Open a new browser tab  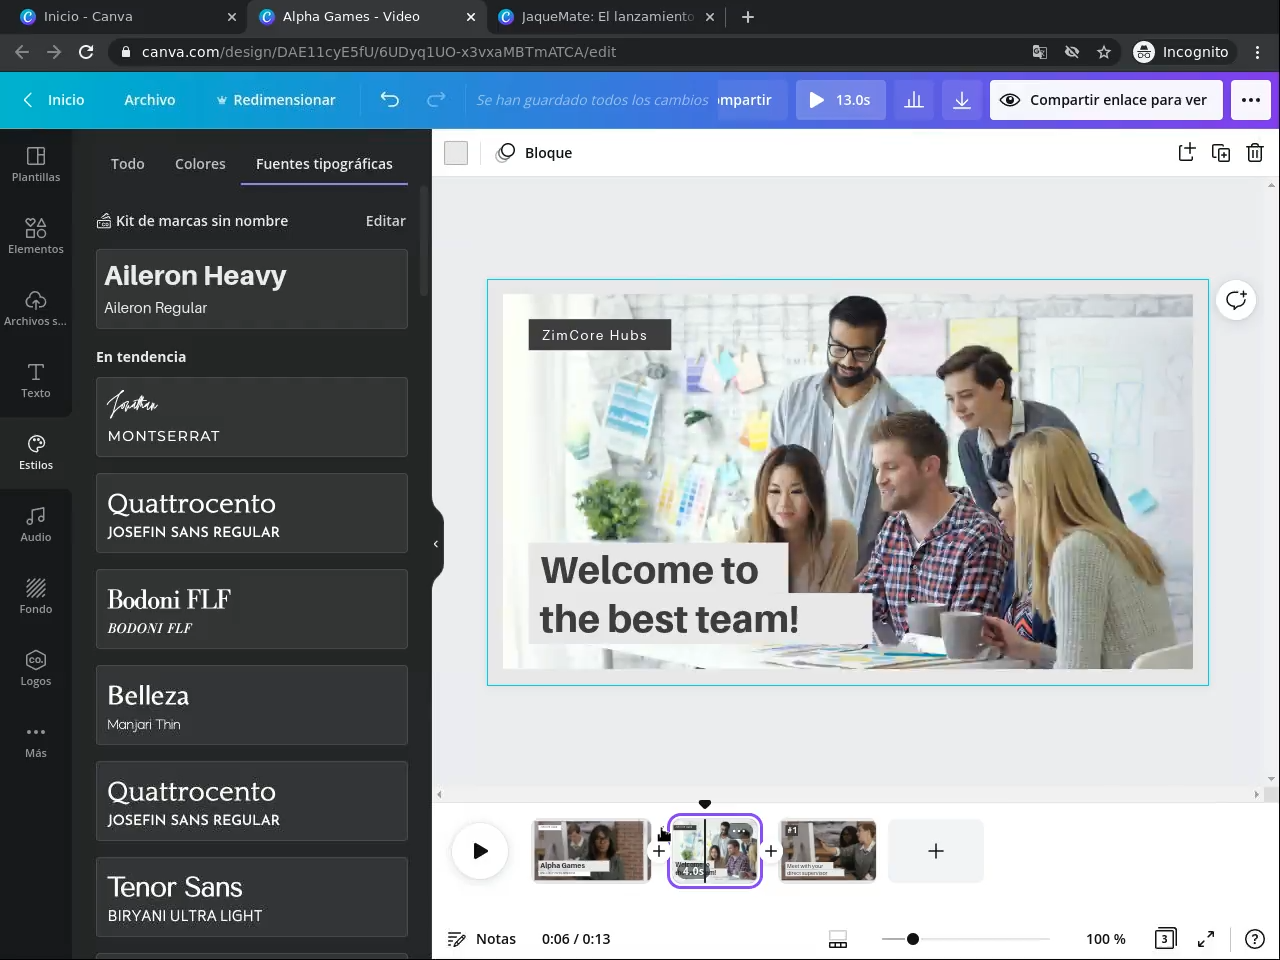[748, 16]
